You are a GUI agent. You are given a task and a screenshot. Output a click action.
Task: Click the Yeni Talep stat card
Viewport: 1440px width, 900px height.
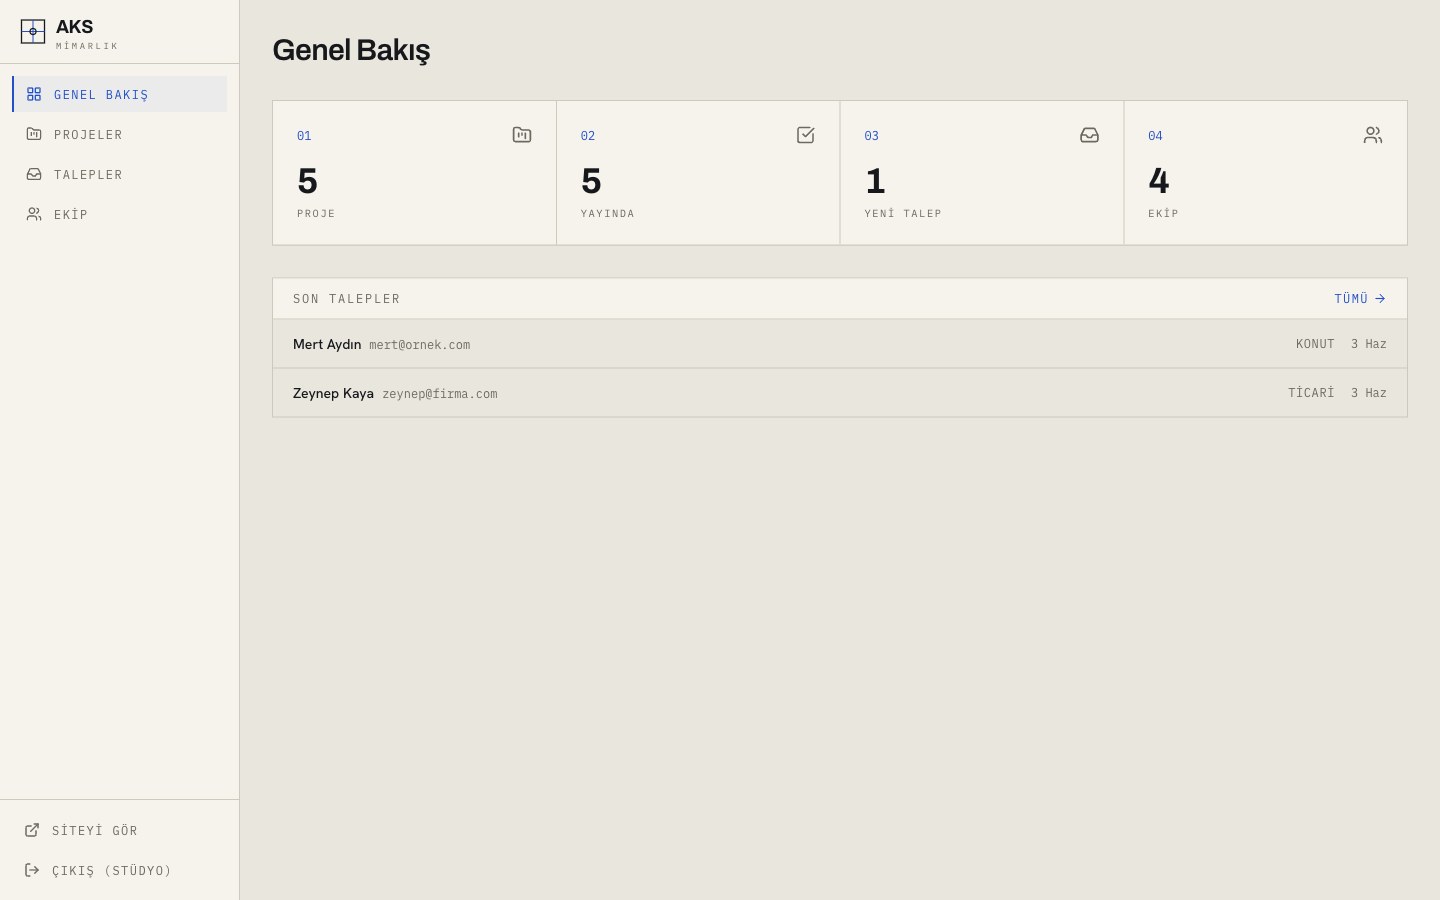click(982, 173)
